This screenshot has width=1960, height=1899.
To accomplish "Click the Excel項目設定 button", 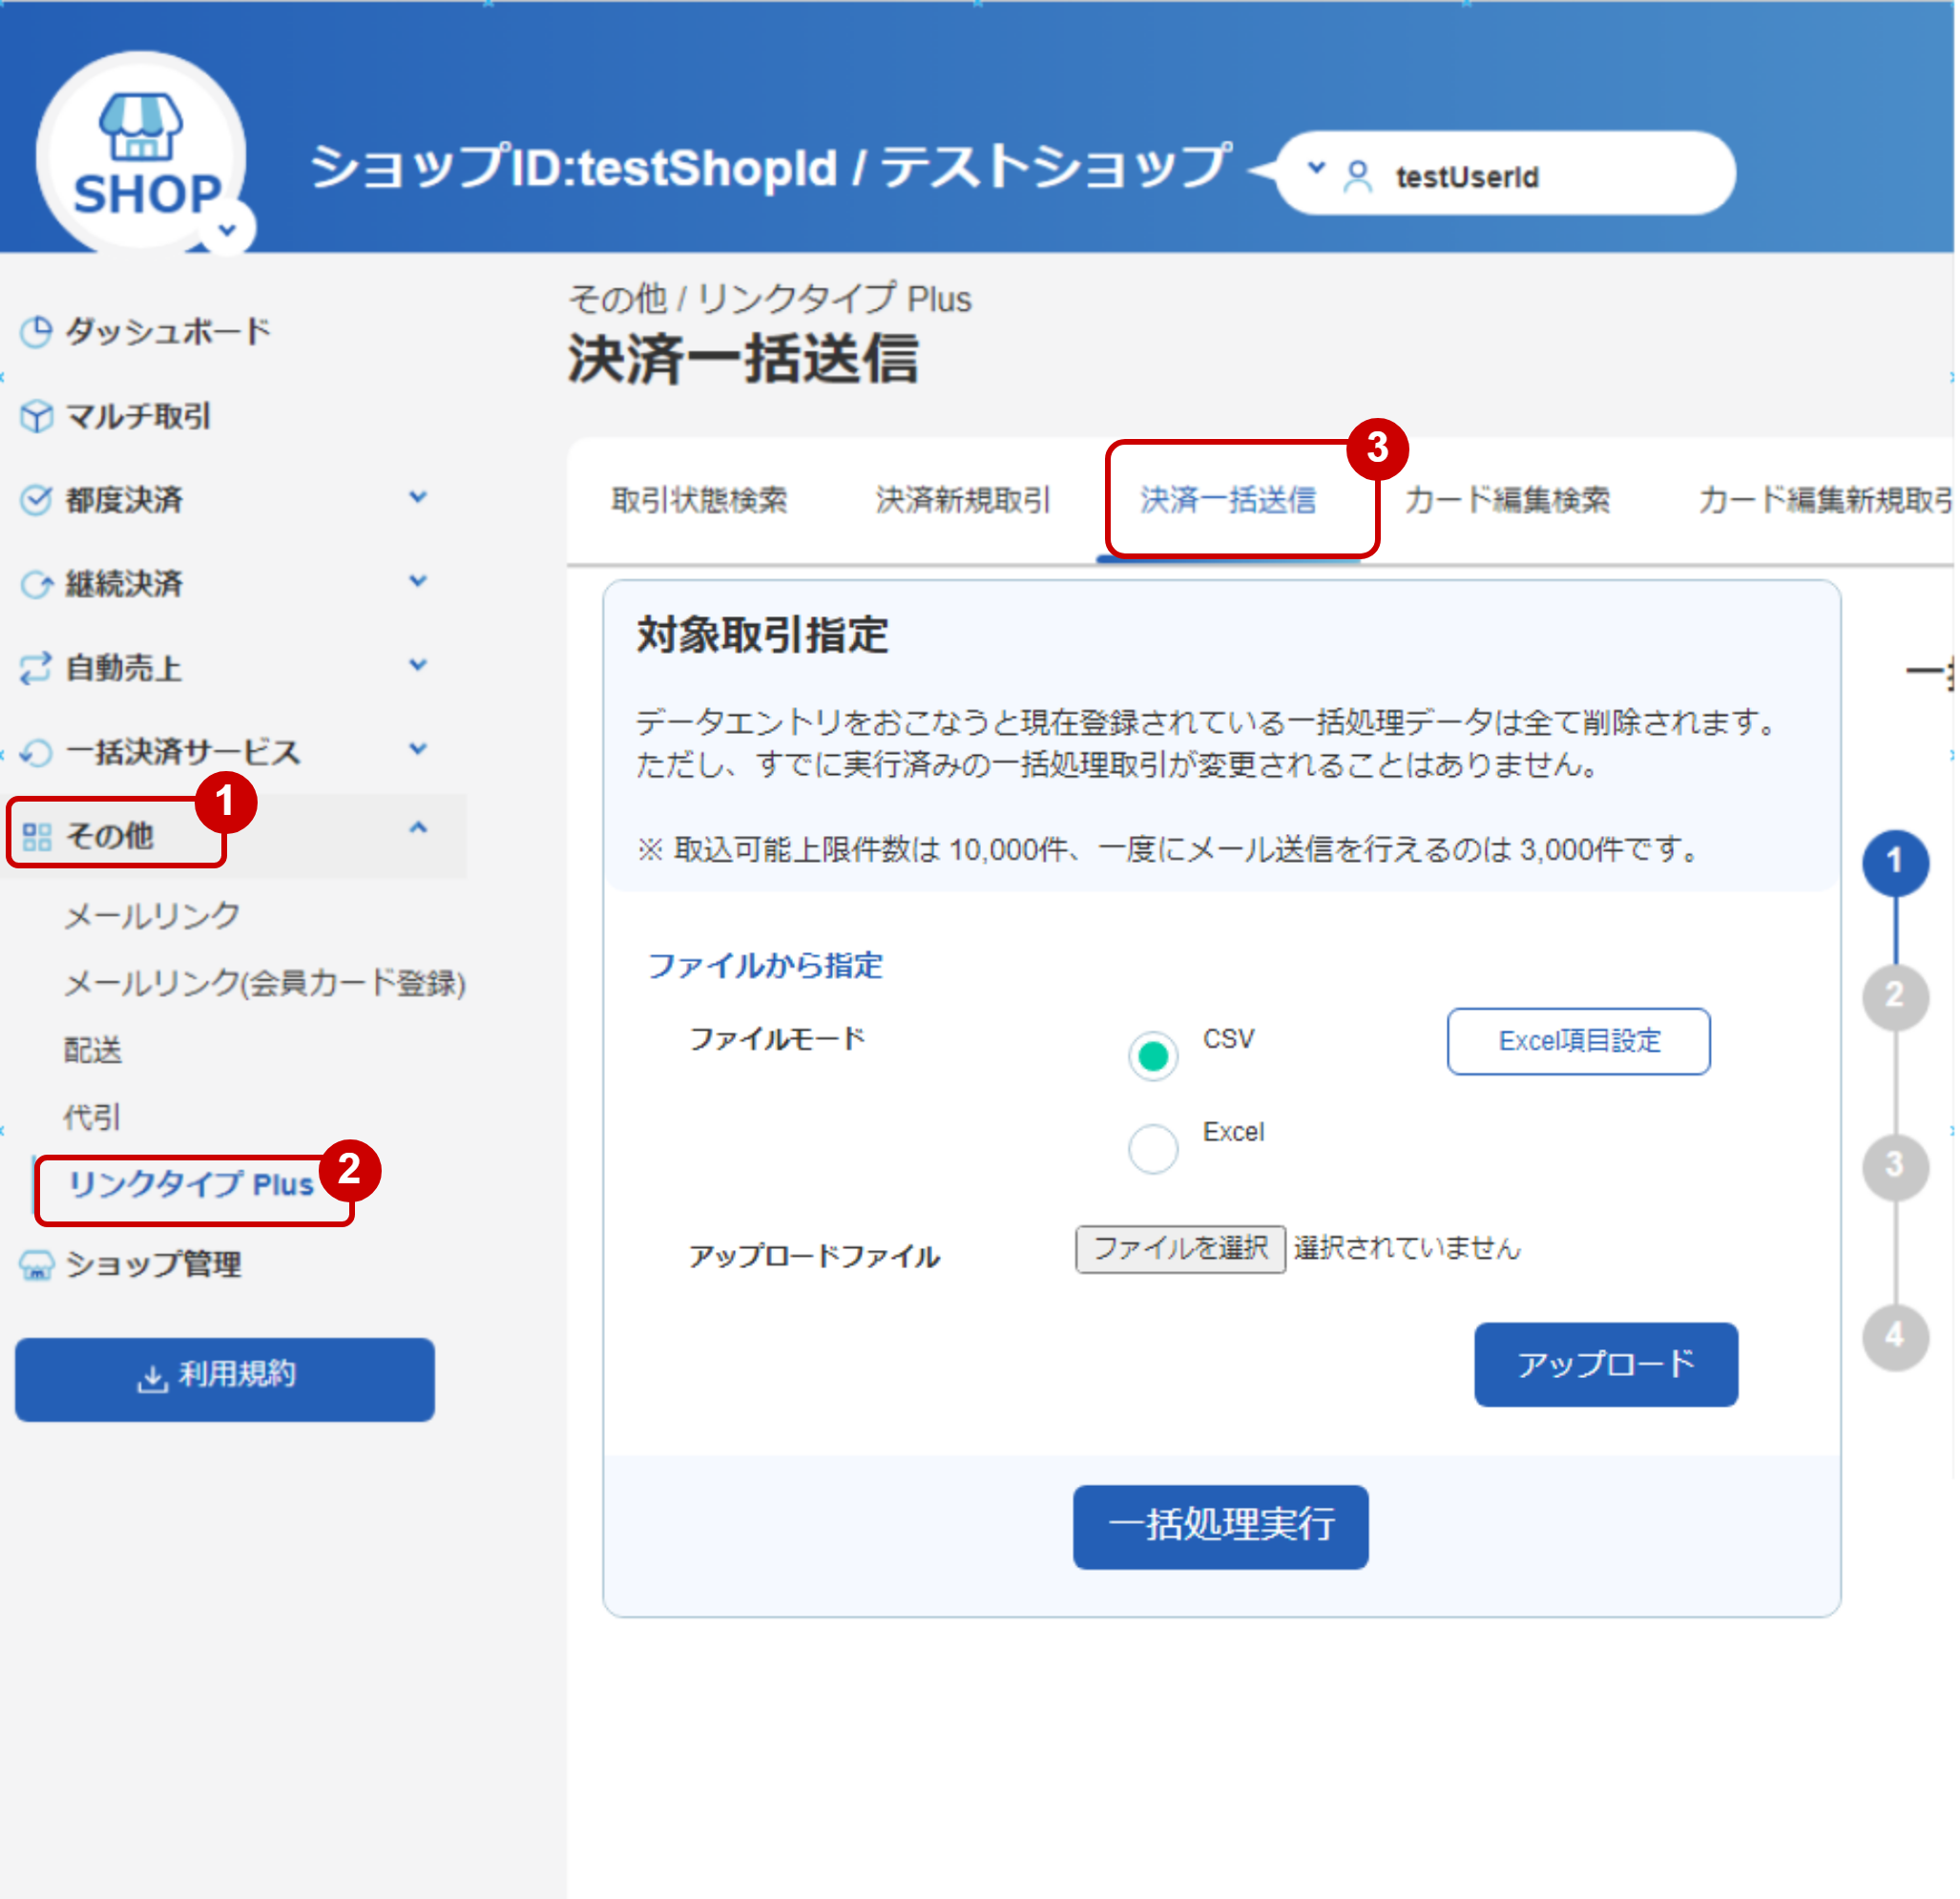I will (x=1579, y=1041).
